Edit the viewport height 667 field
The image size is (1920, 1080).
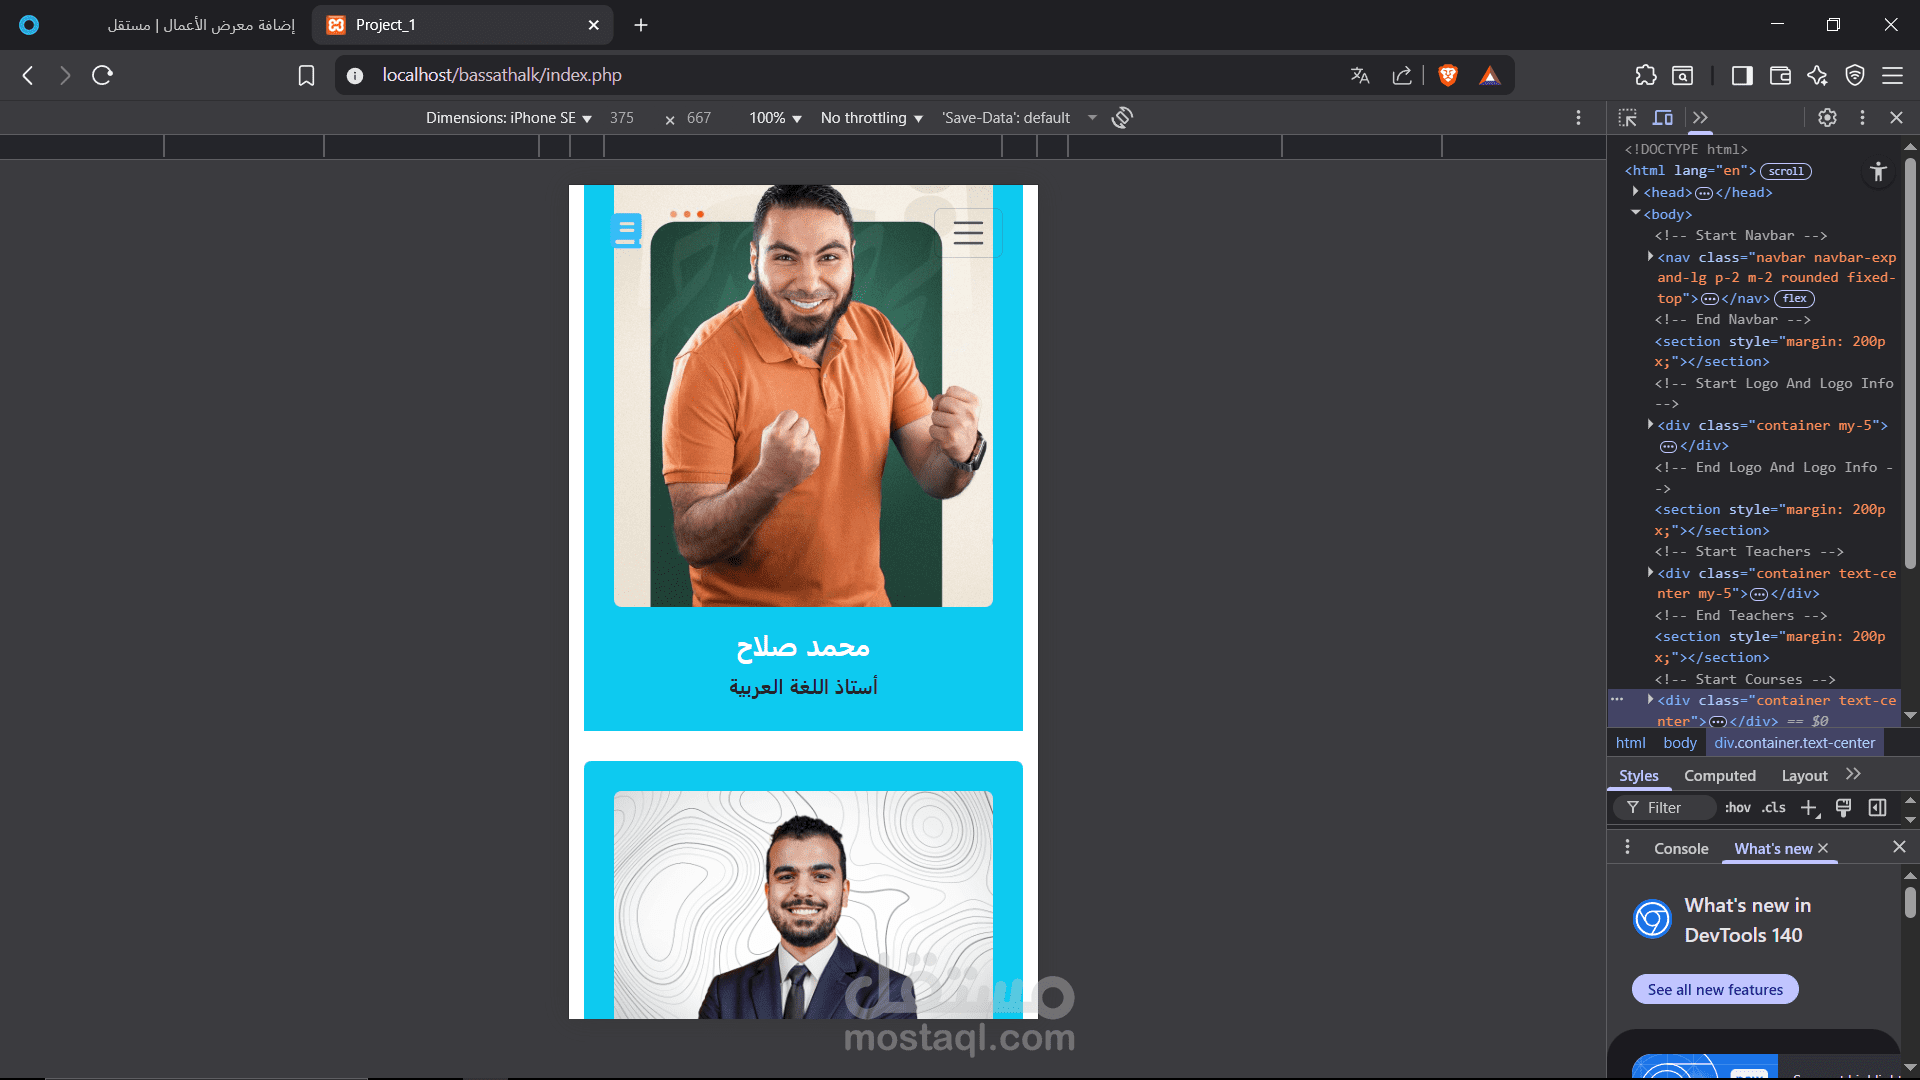[x=699, y=118]
